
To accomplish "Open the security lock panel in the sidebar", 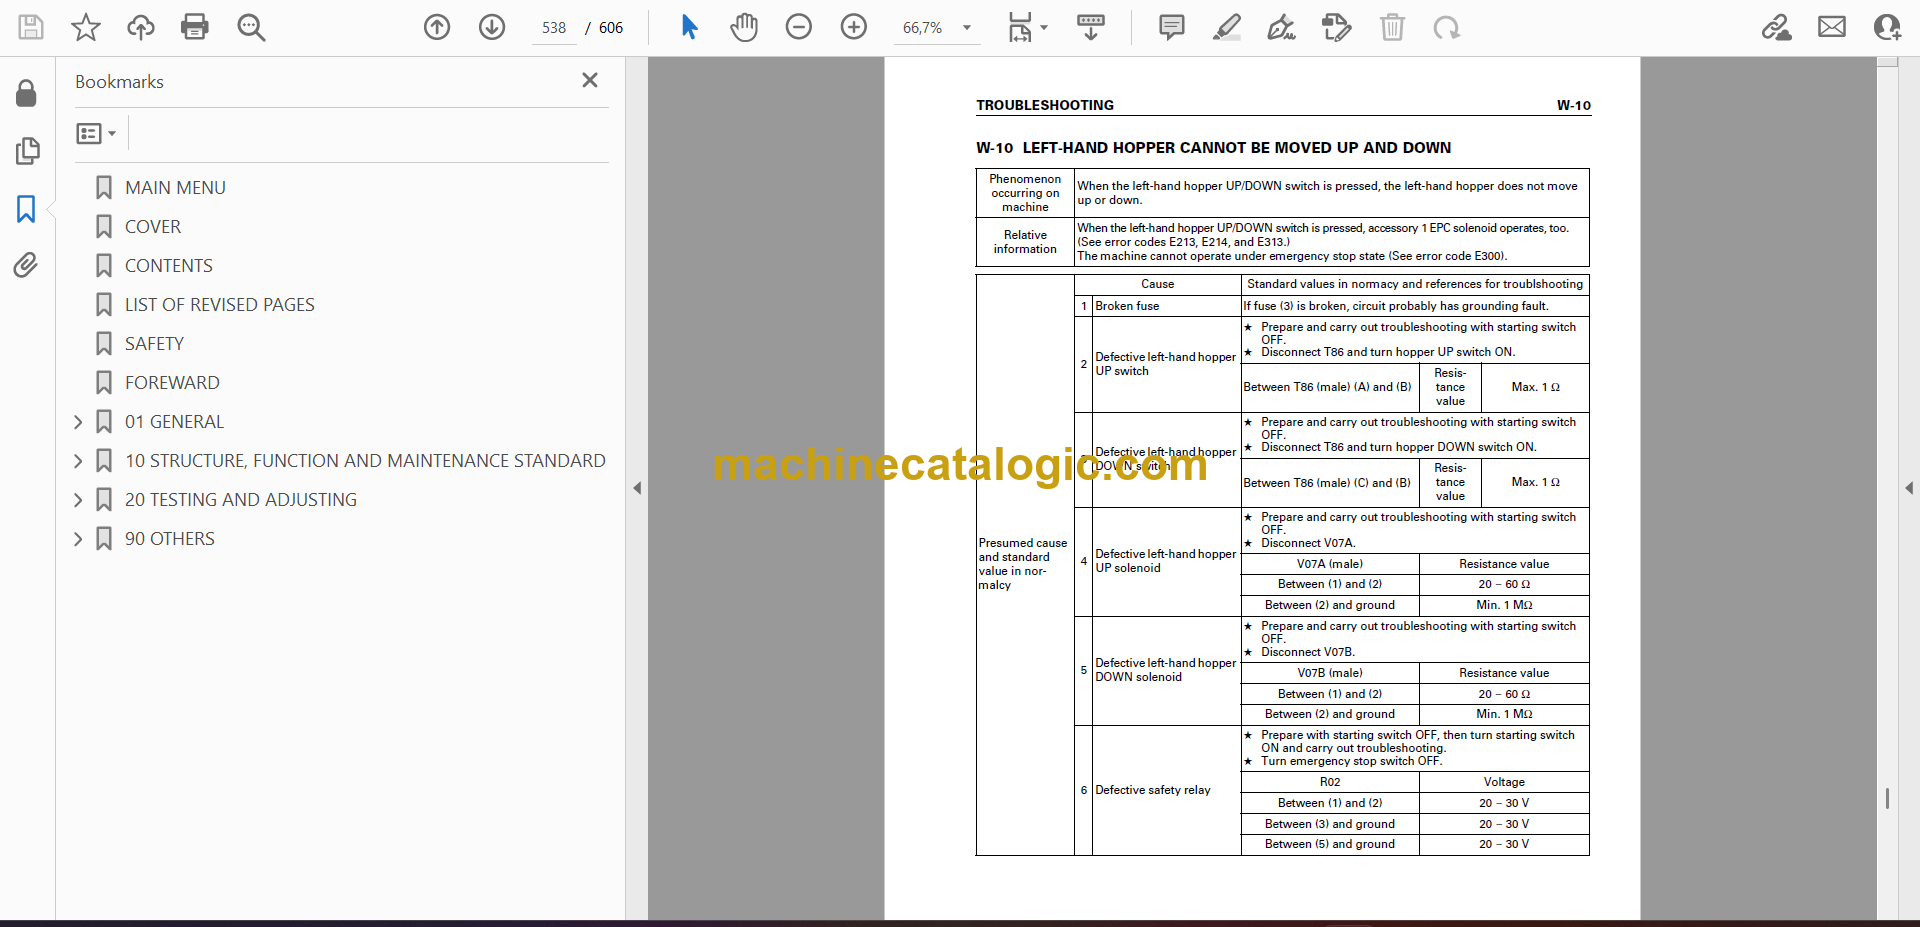I will 27,94.
